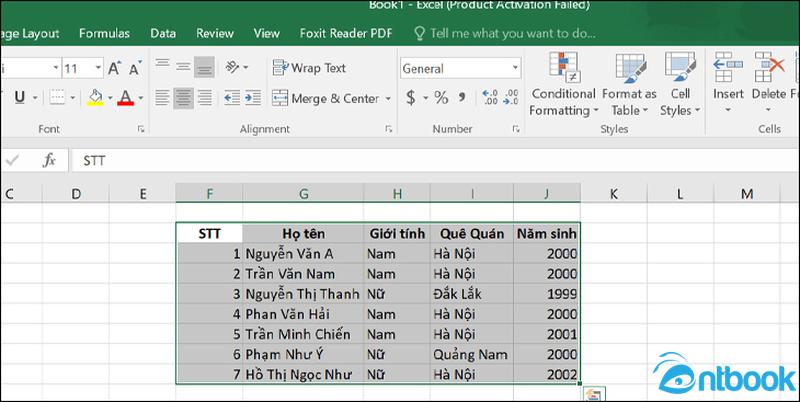Open Fill Color palette dropdown
Viewport: 800px width, 402px height.
[110, 97]
